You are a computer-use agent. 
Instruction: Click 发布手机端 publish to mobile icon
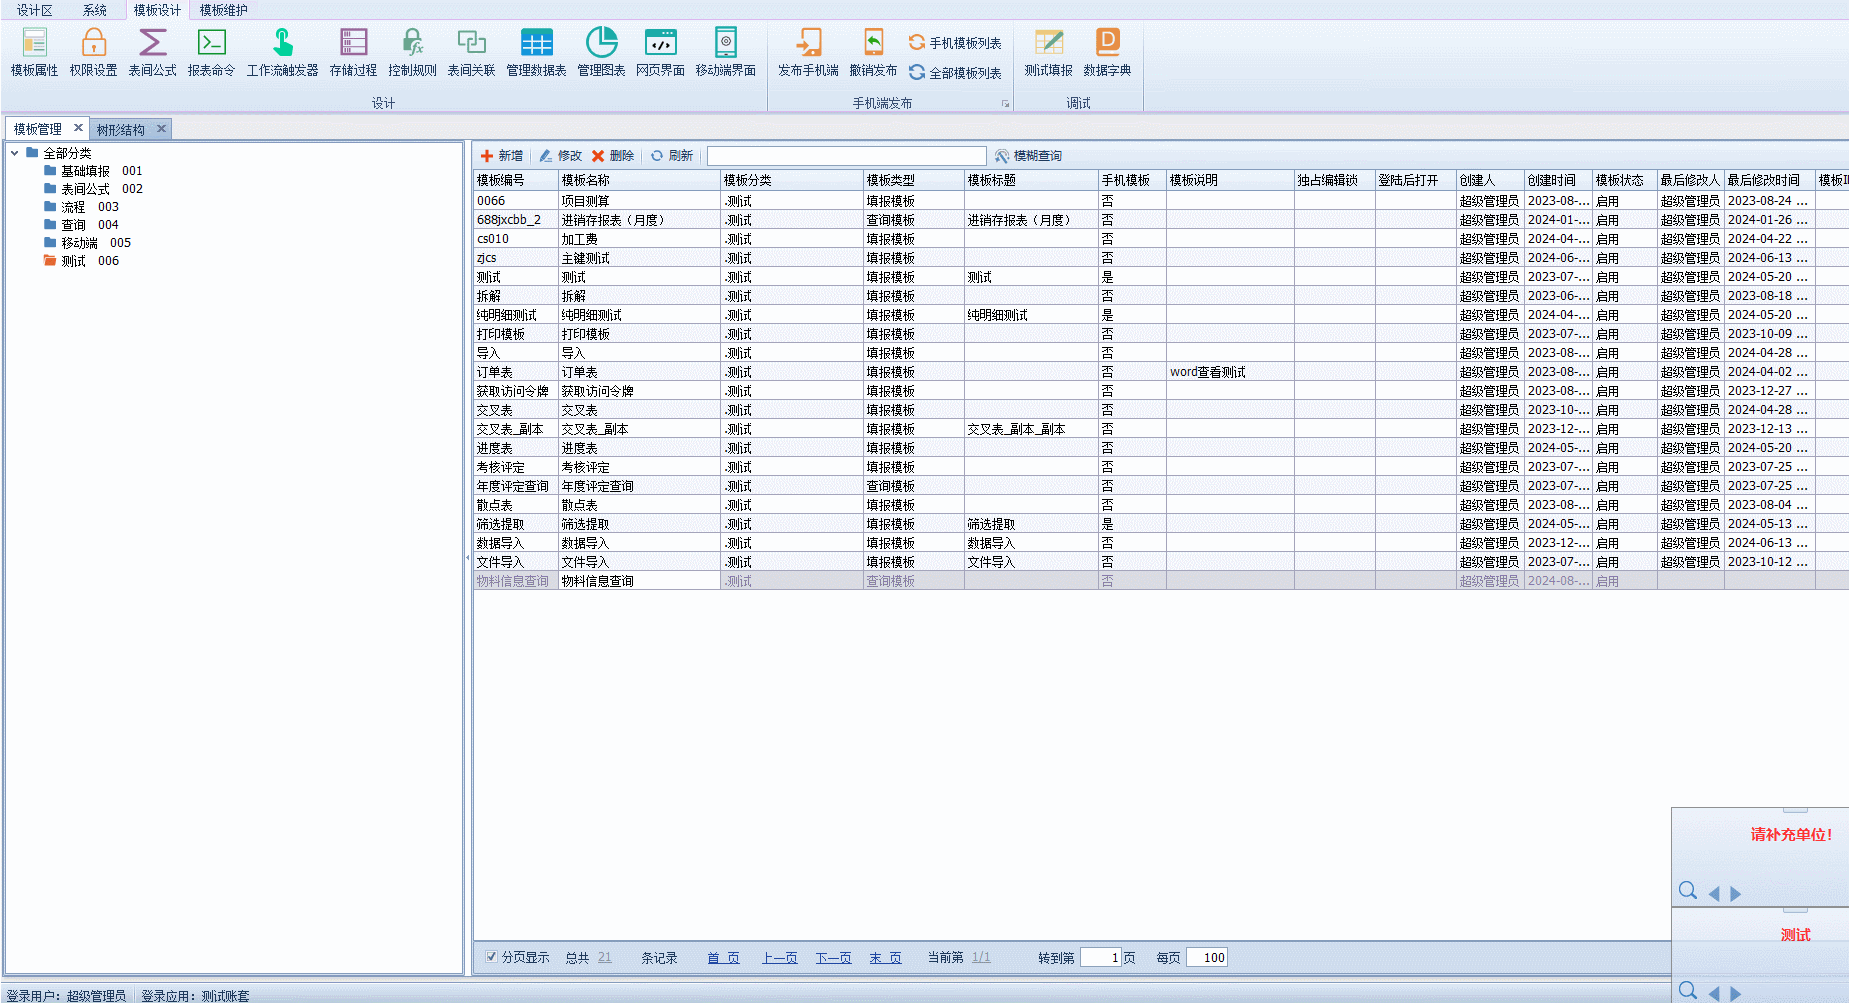pyautogui.click(x=808, y=52)
